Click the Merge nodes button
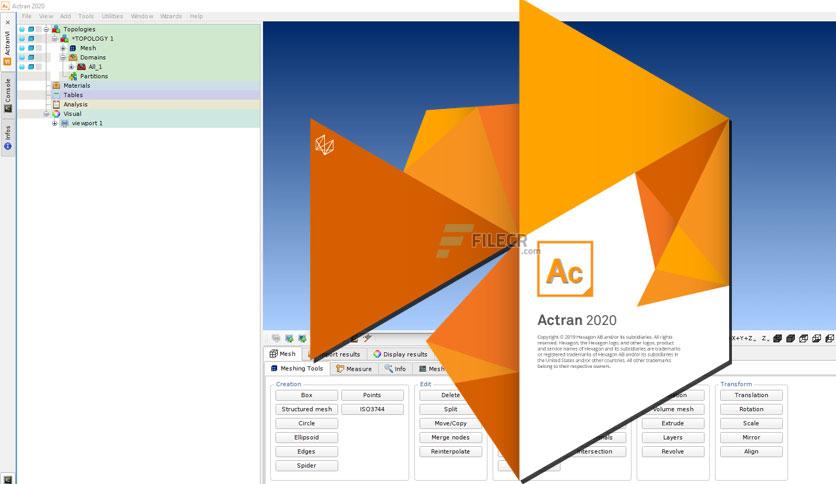 pyautogui.click(x=451, y=437)
